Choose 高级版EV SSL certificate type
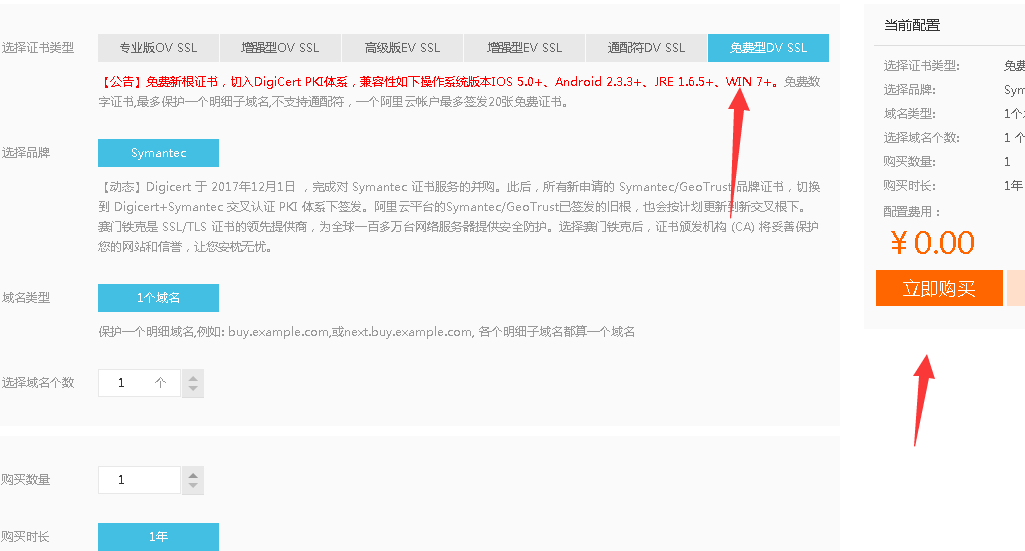The width and height of the screenshot is (1025, 551). point(402,48)
